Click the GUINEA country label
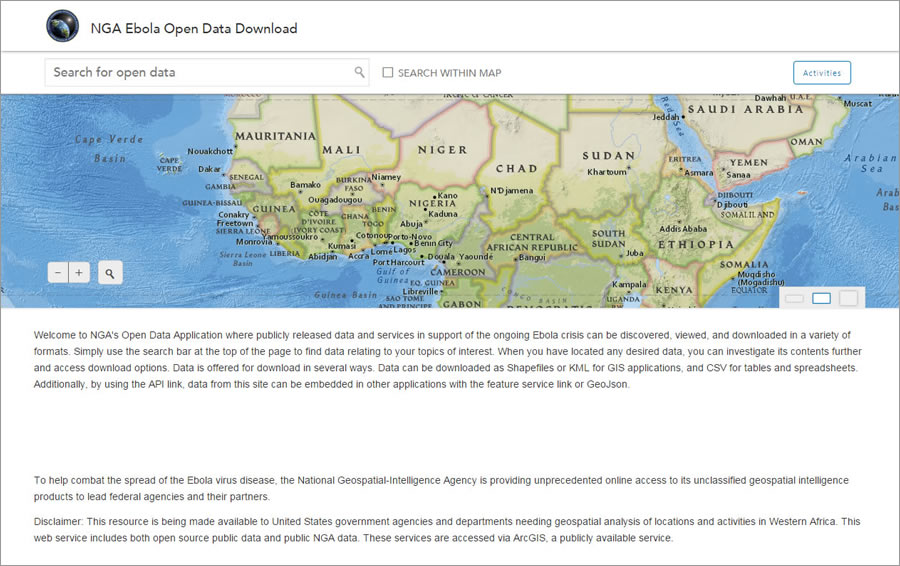 [x=274, y=209]
